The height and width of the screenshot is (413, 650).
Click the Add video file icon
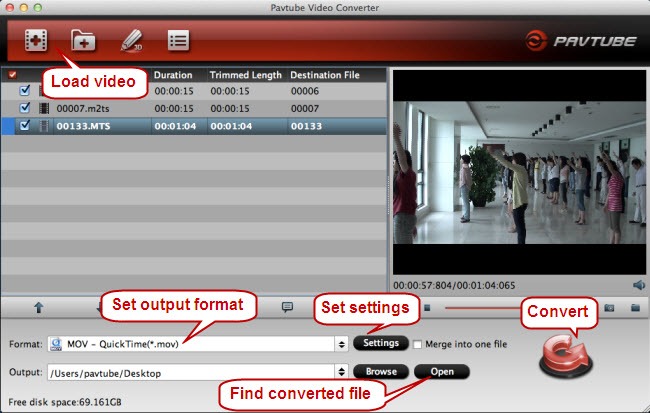click(x=36, y=40)
